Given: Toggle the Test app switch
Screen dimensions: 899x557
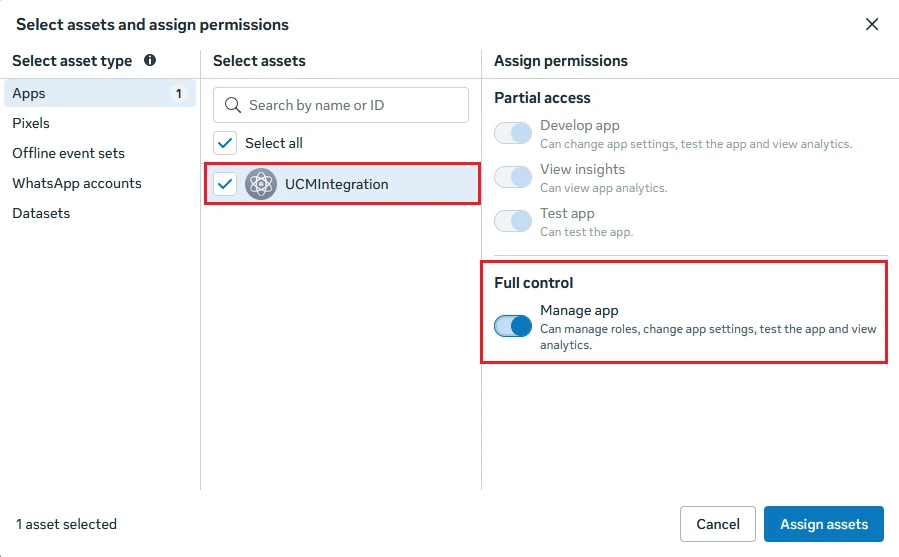Looking at the screenshot, I should point(513,221).
